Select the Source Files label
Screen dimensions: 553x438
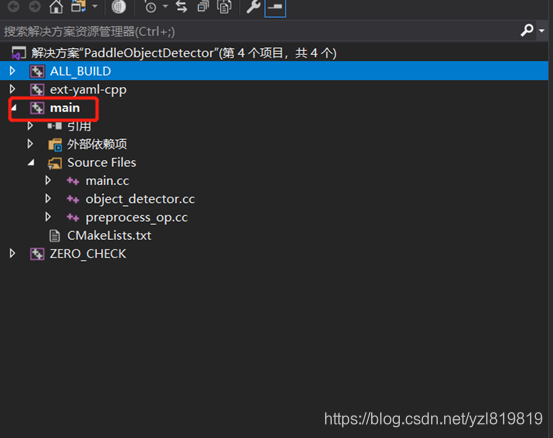click(x=102, y=163)
